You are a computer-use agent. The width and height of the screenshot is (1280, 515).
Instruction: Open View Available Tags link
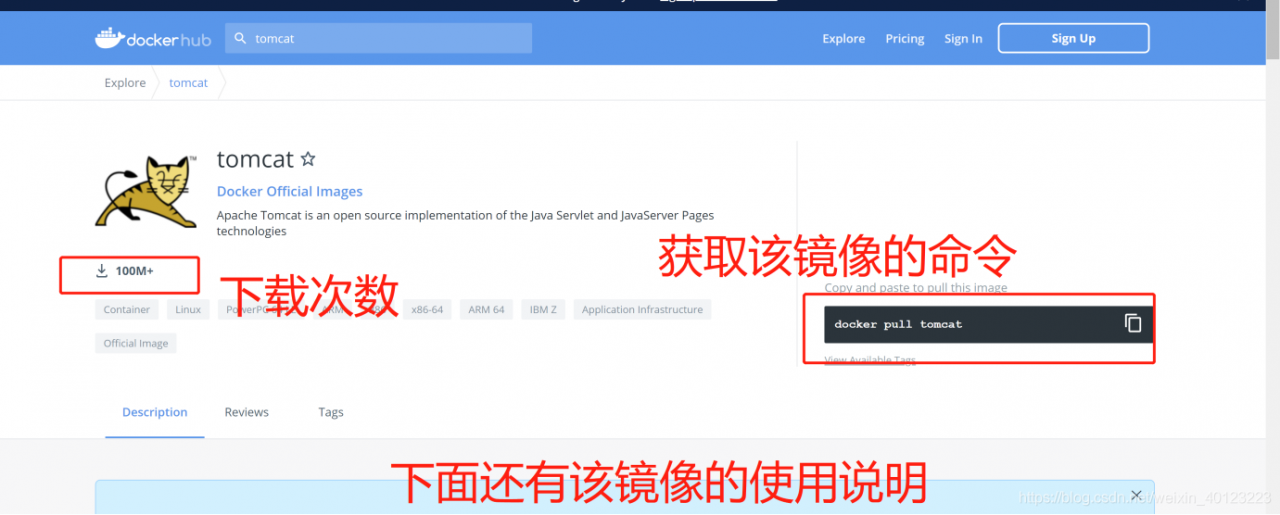pyautogui.click(x=870, y=360)
